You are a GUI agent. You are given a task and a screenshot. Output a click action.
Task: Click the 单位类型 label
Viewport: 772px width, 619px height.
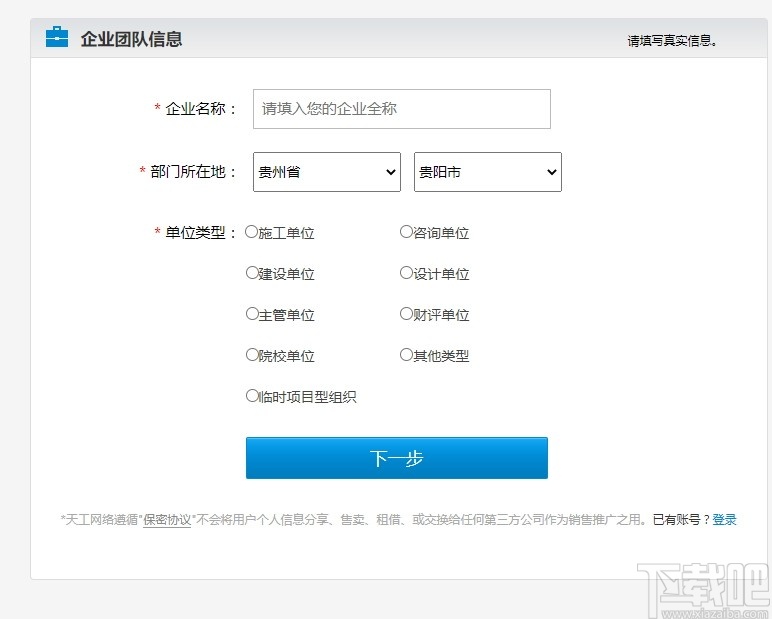point(200,232)
